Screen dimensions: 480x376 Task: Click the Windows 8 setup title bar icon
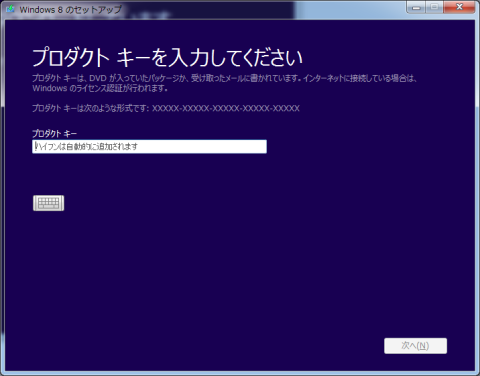point(10,9)
